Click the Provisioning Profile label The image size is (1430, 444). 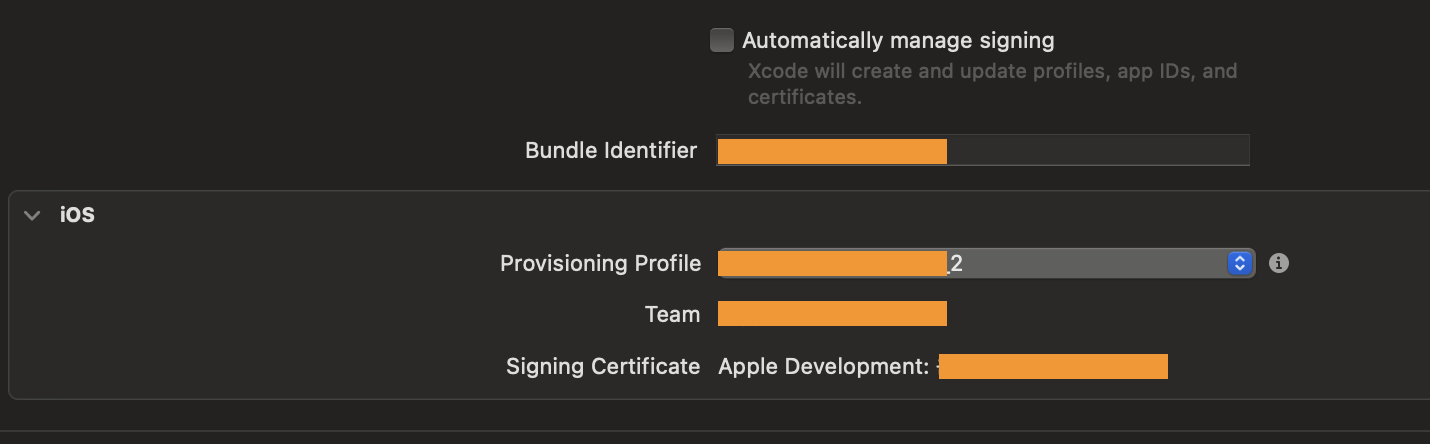coord(600,264)
